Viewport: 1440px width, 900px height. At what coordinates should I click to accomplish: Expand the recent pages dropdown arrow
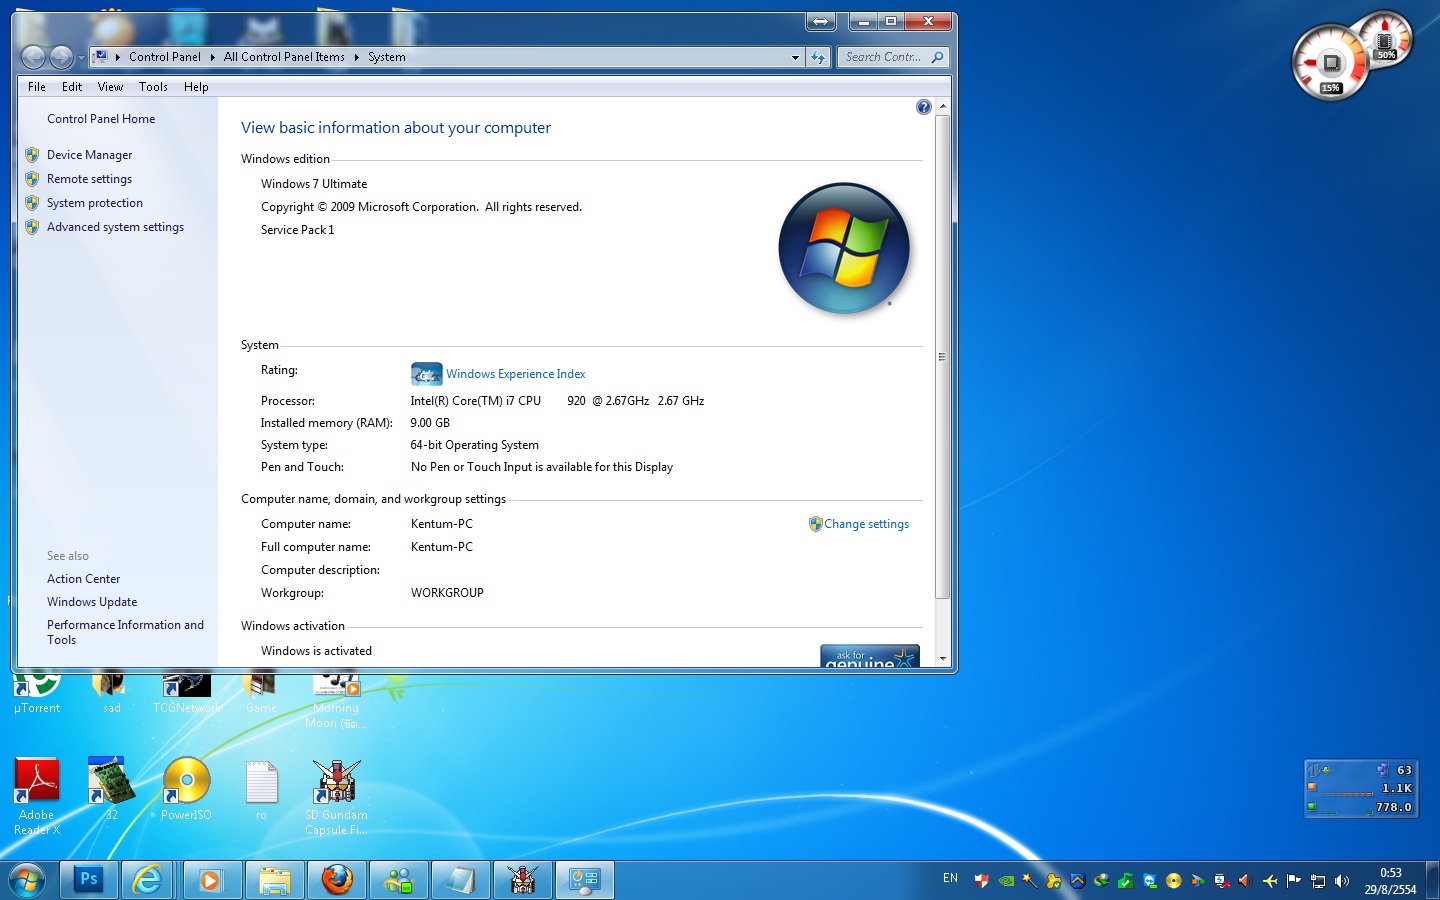81,58
